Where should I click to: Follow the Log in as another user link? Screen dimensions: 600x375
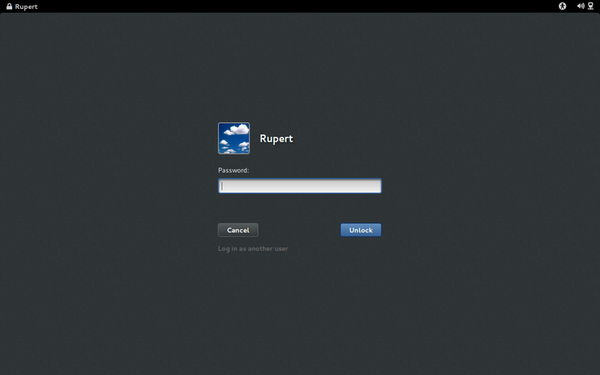point(253,249)
